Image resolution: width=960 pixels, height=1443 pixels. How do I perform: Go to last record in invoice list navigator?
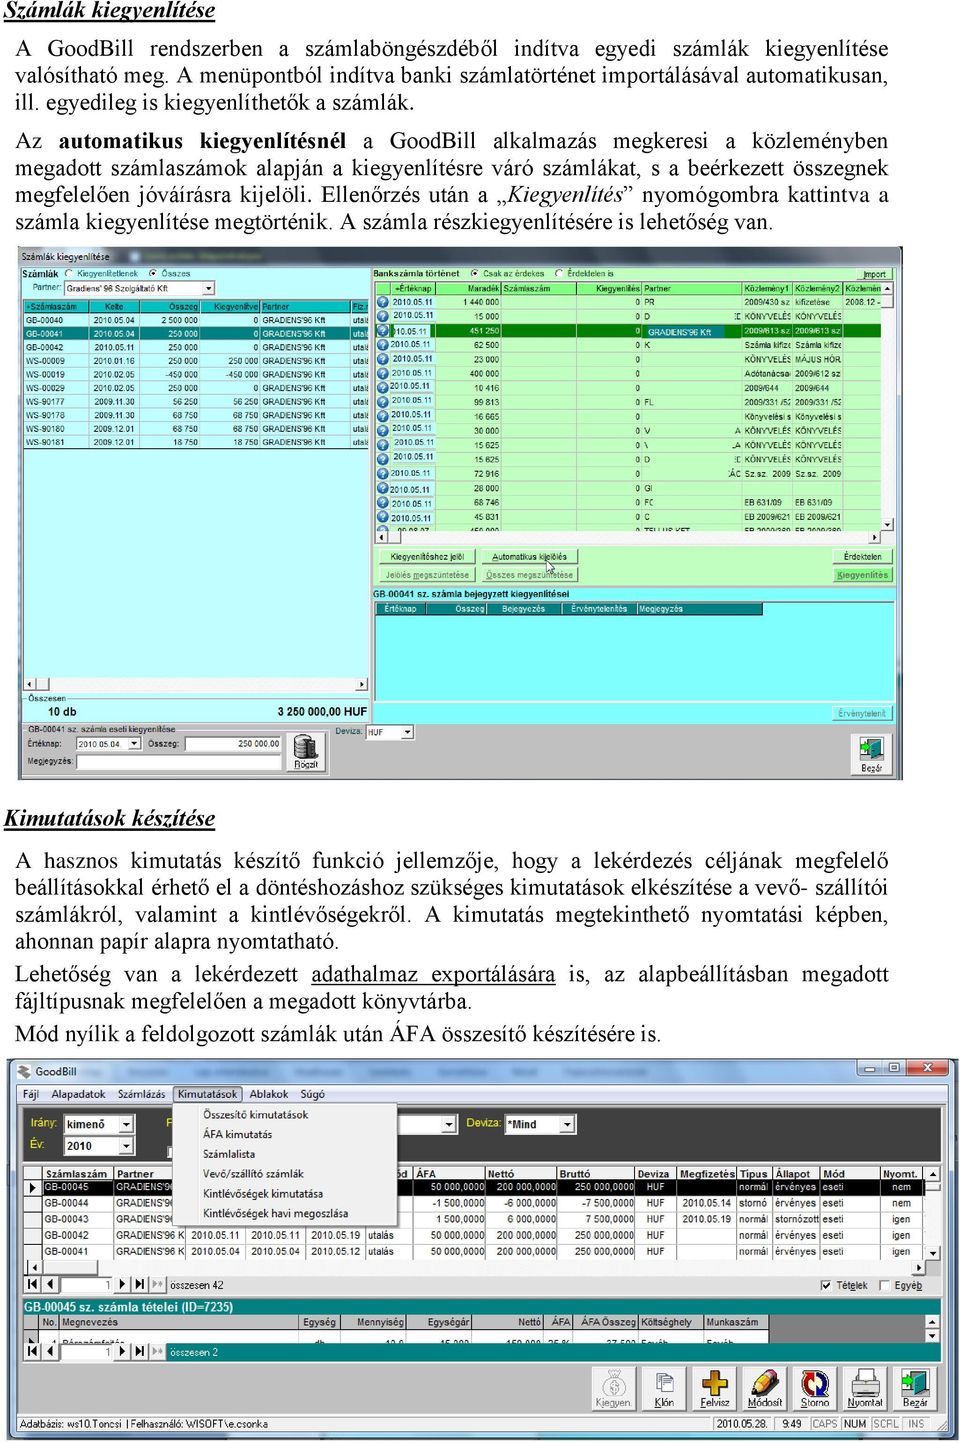tap(139, 1284)
